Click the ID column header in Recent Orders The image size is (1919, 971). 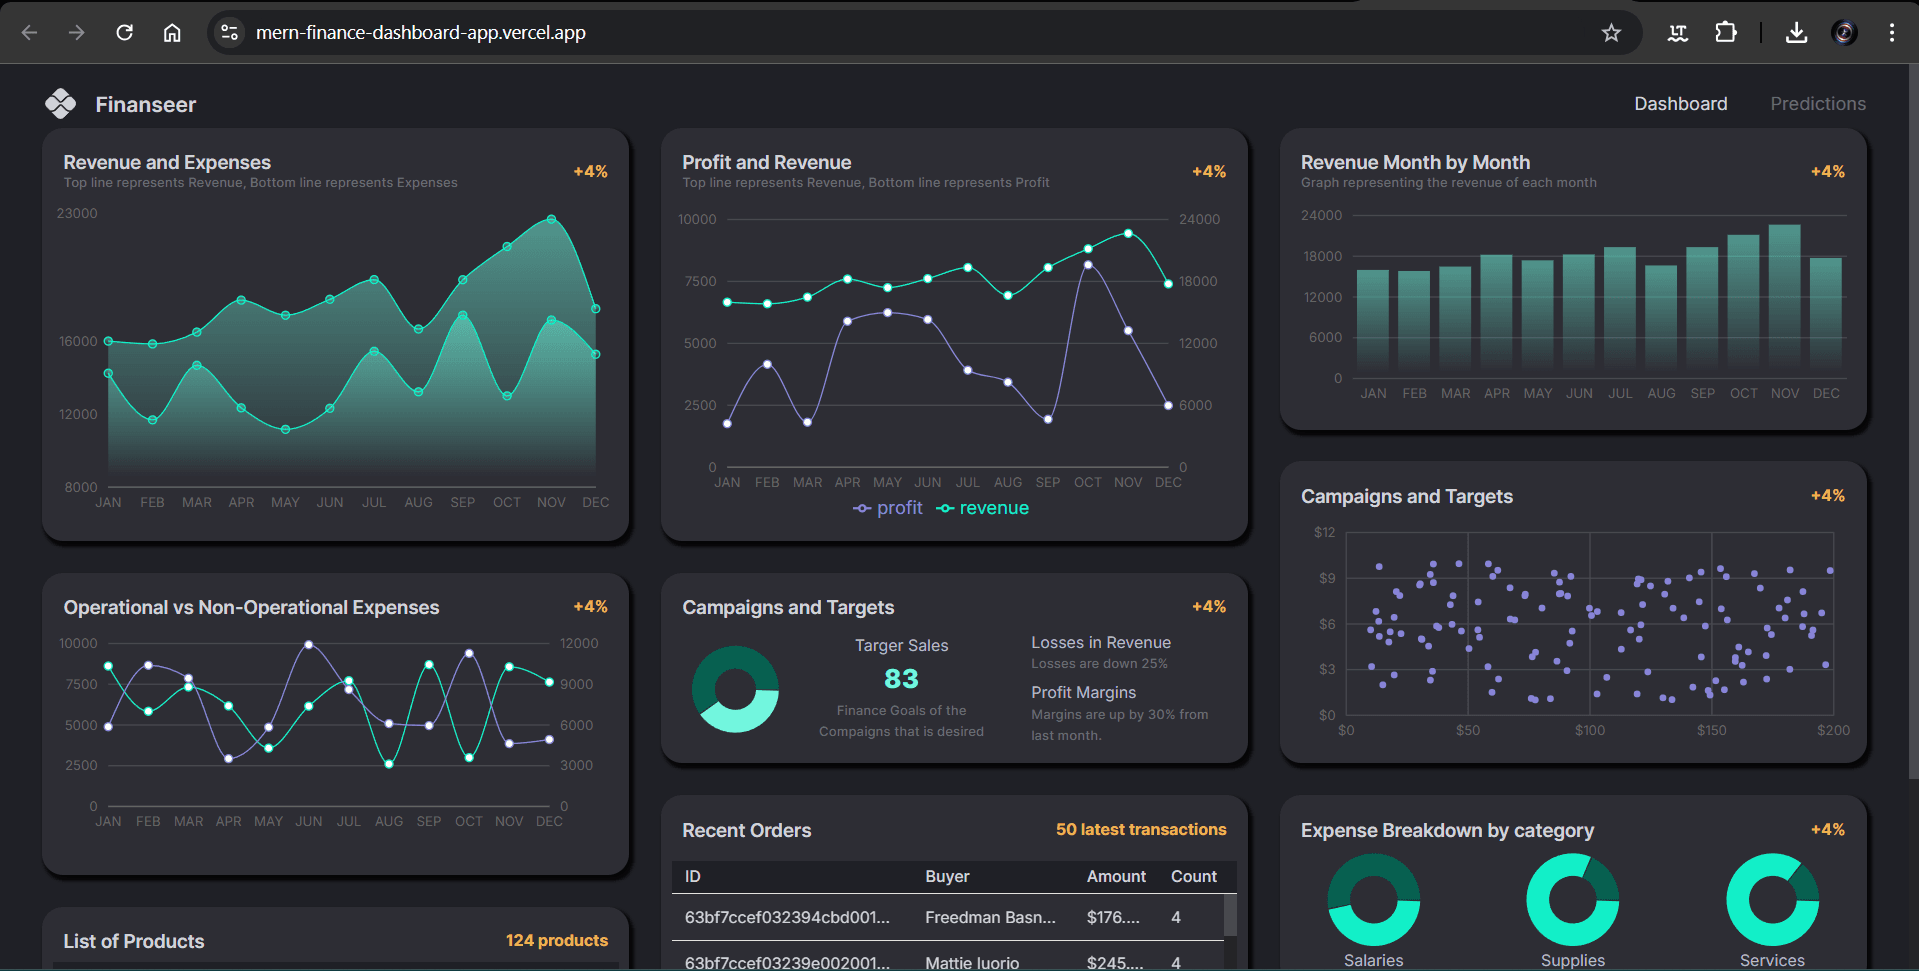692,877
